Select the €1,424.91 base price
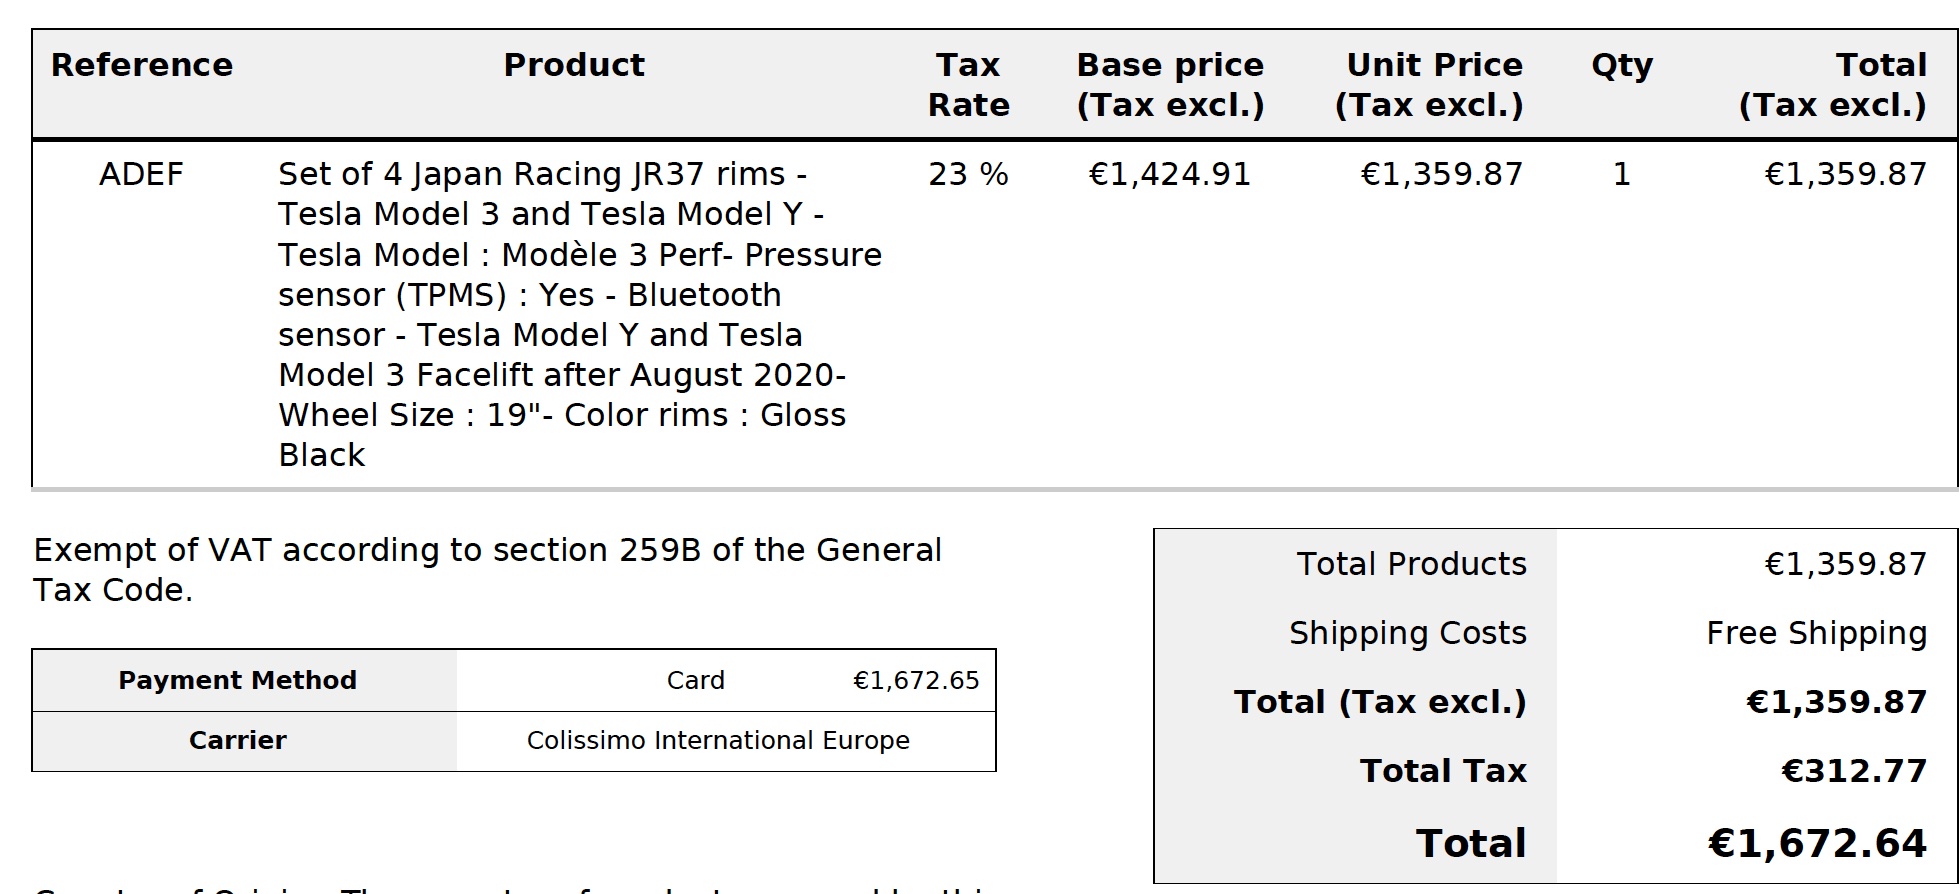The image size is (1960, 894). point(1169,175)
